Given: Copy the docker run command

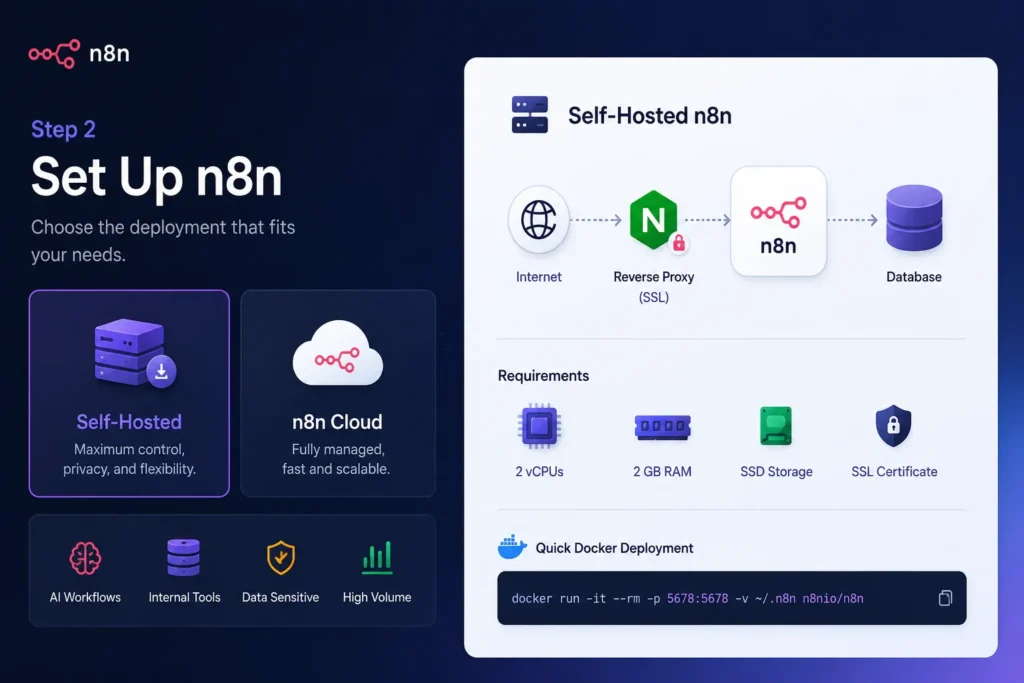Looking at the screenshot, I should [x=945, y=598].
